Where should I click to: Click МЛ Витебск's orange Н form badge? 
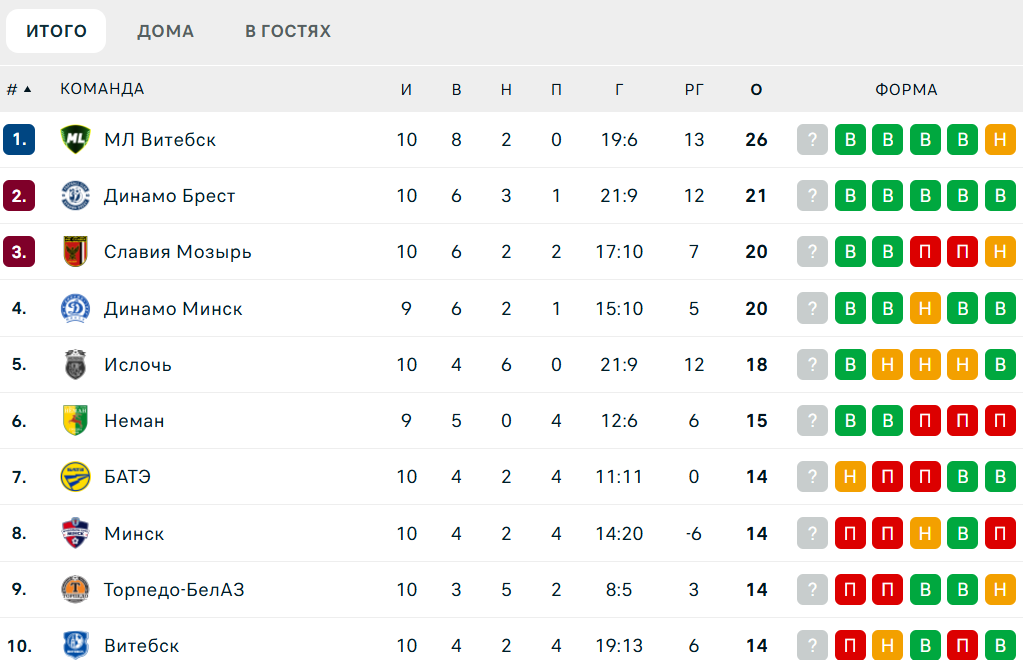[1000, 140]
